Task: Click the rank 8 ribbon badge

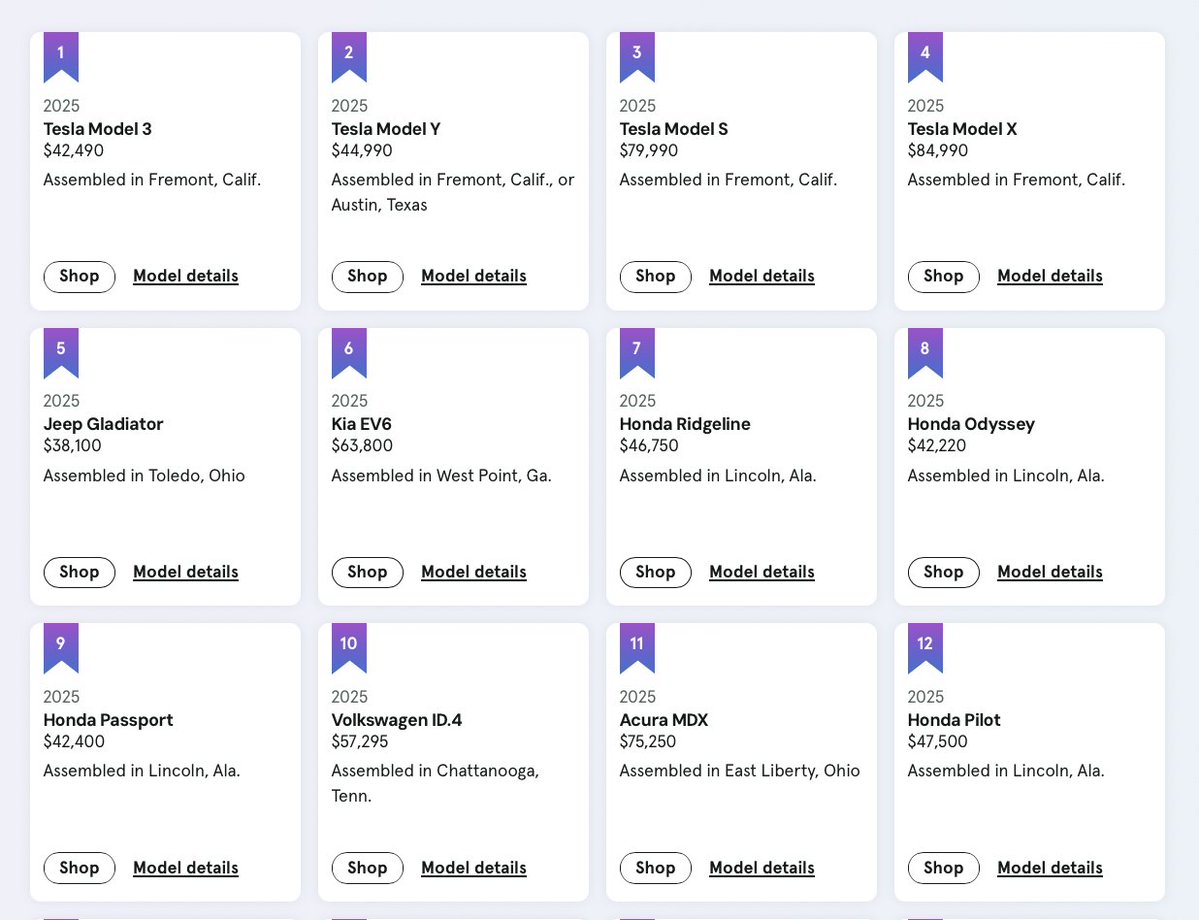Action: pos(925,353)
